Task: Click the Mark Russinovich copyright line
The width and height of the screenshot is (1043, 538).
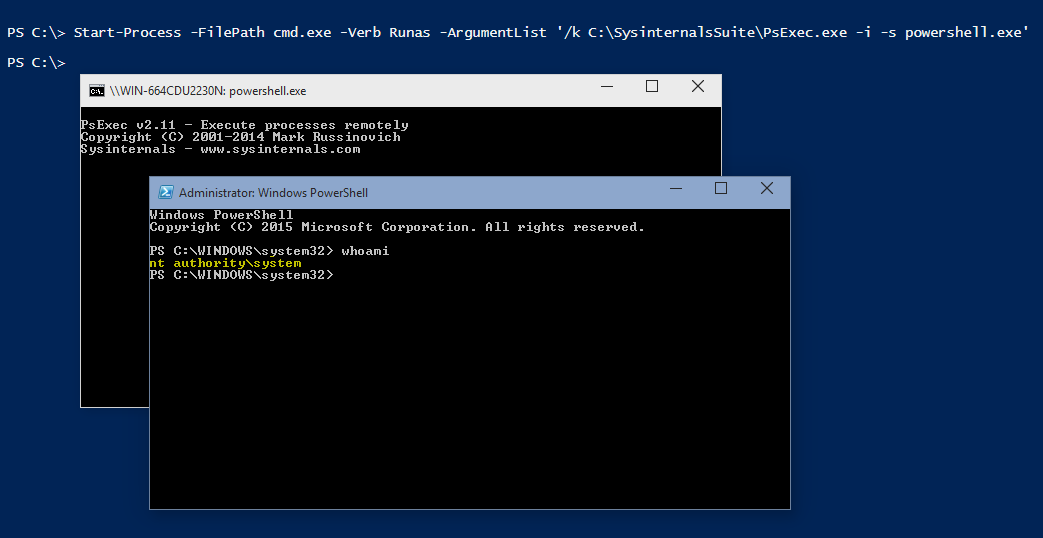Action: point(240,137)
